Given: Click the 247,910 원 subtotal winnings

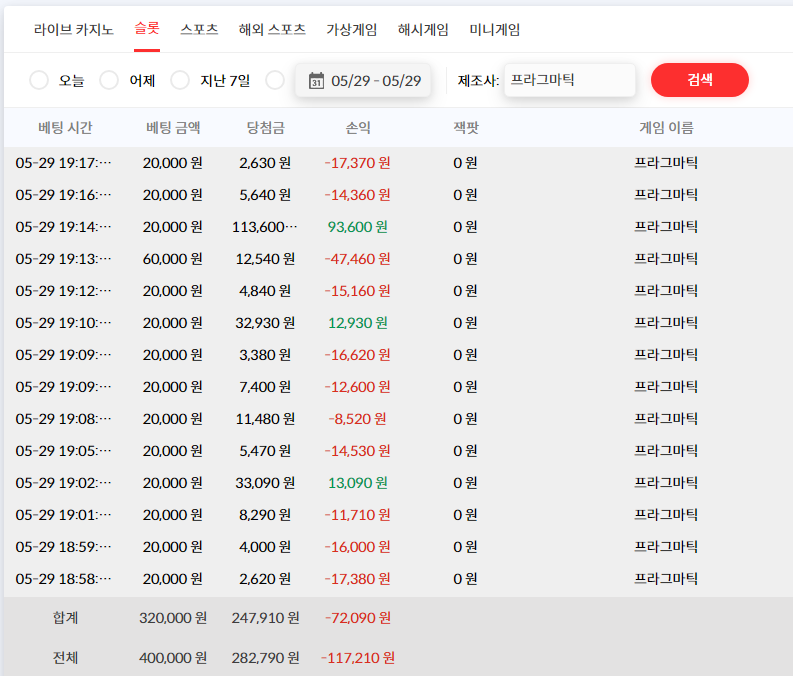Looking at the screenshot, I should [266, 617].
